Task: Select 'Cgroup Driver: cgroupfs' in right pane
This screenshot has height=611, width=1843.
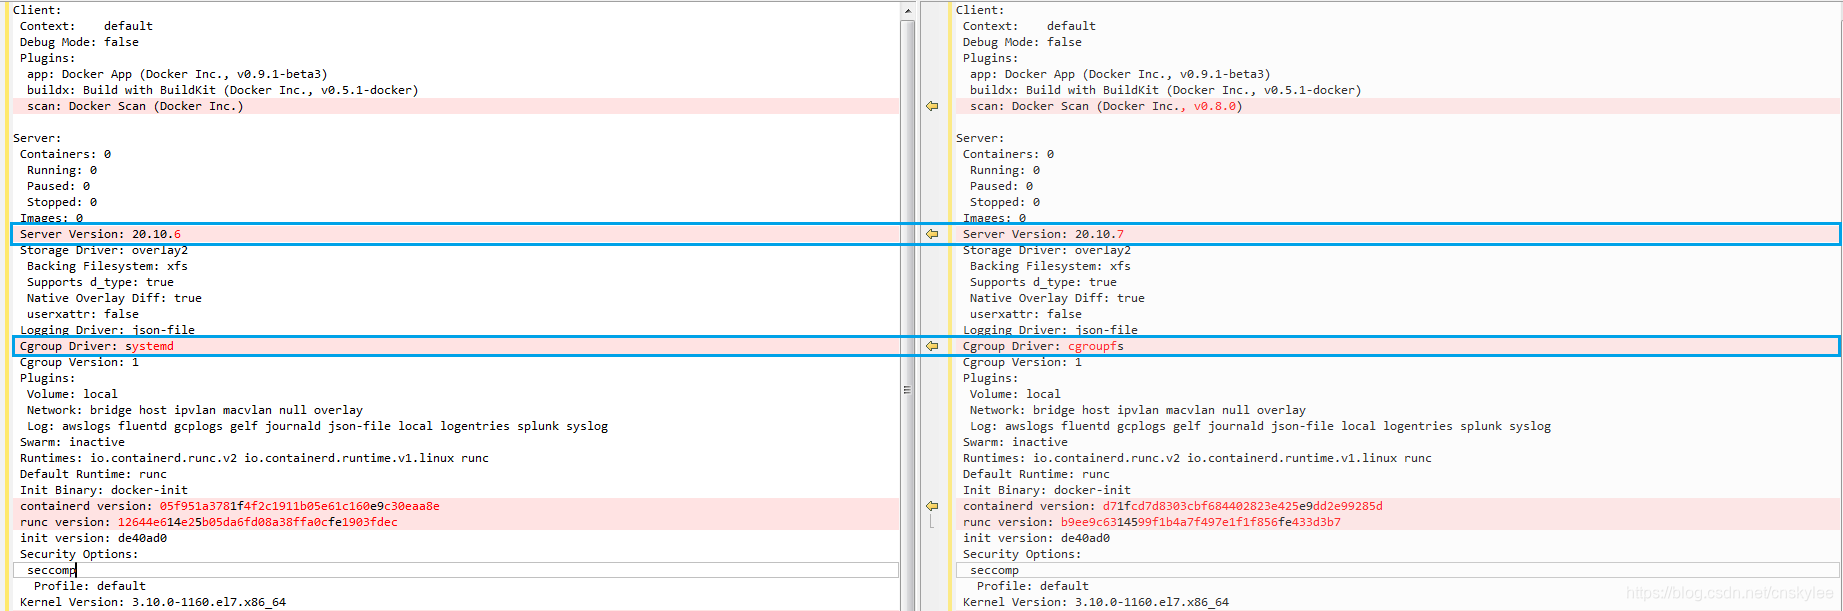Action: pos(1043,346)
